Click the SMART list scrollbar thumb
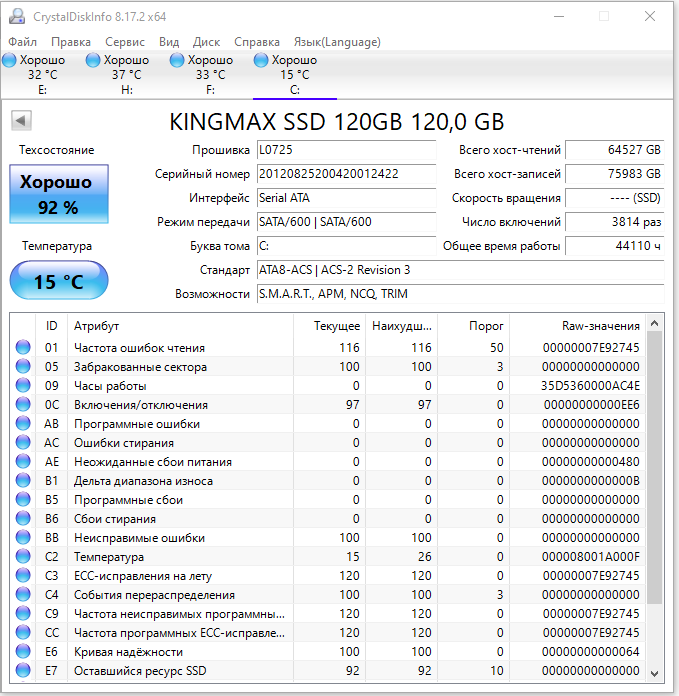This screenshot has height=696, width=679. coord(654,468)
